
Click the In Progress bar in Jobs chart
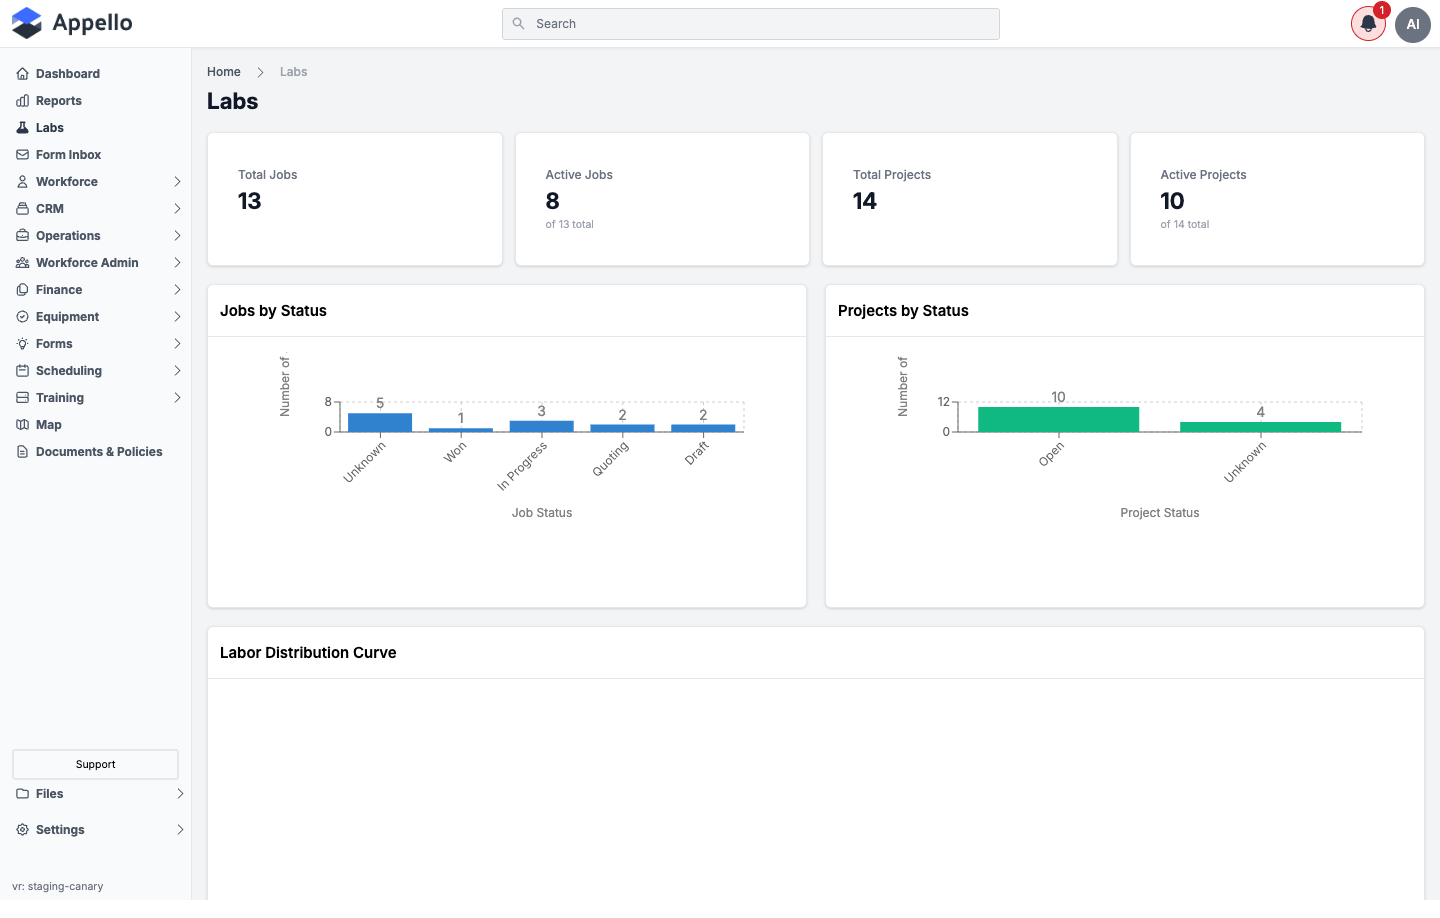[541, 426]
